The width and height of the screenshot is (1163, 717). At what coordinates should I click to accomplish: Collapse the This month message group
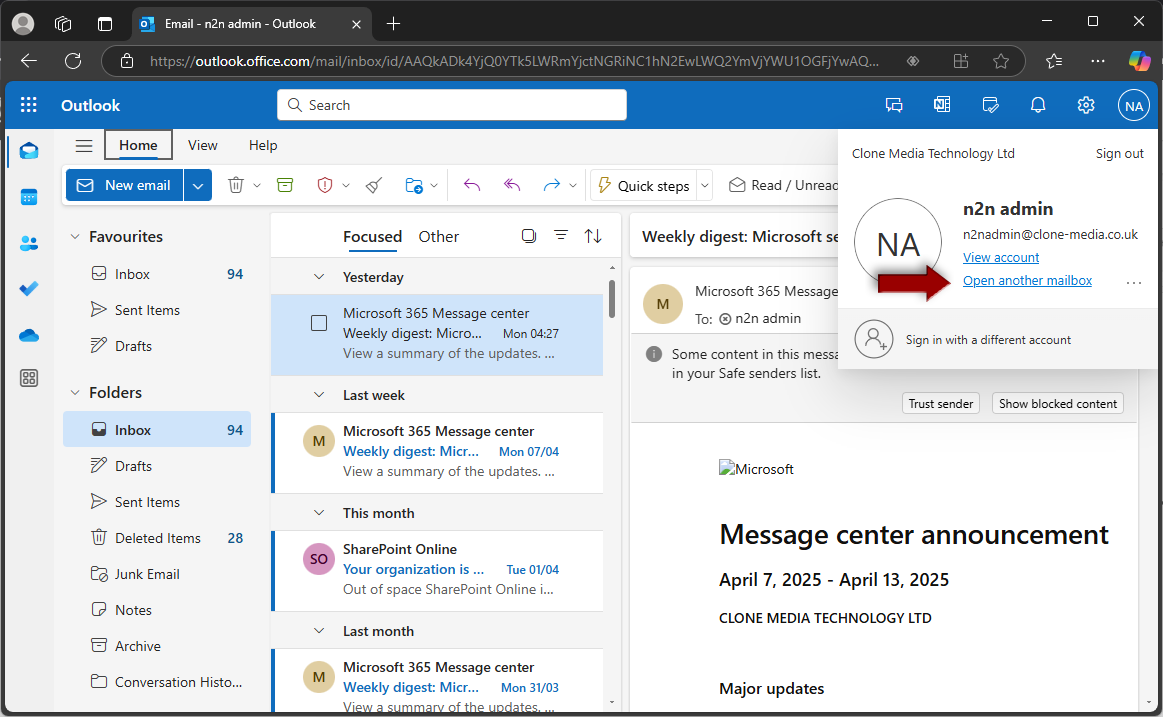coord(319,512)
